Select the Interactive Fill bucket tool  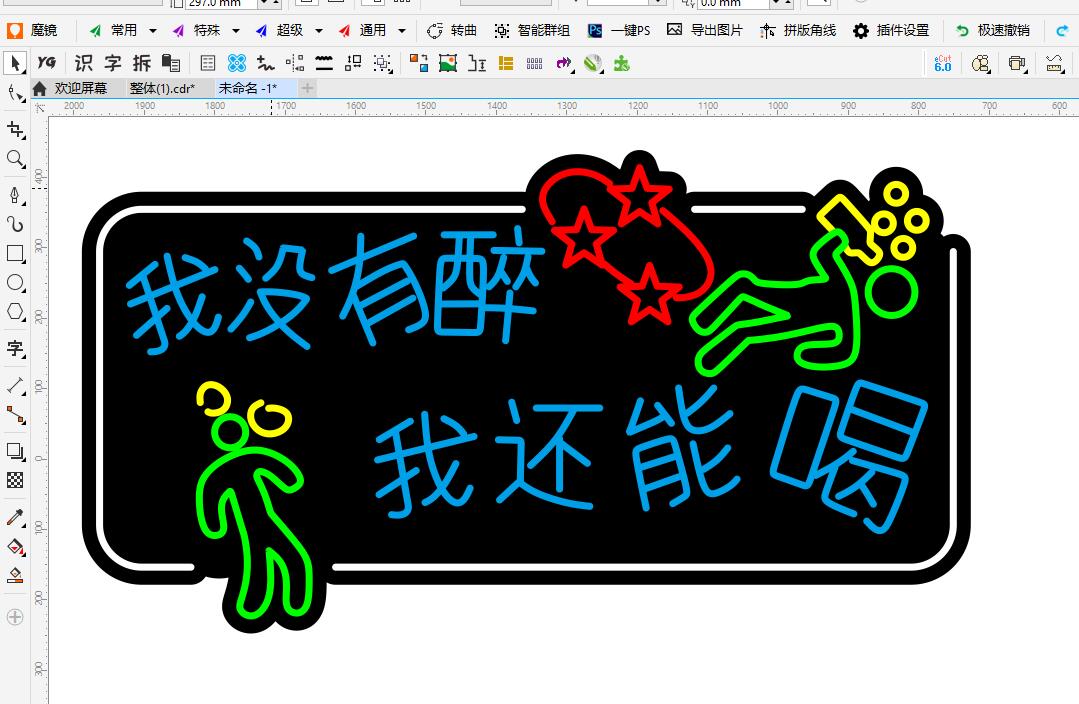[14, 546]
